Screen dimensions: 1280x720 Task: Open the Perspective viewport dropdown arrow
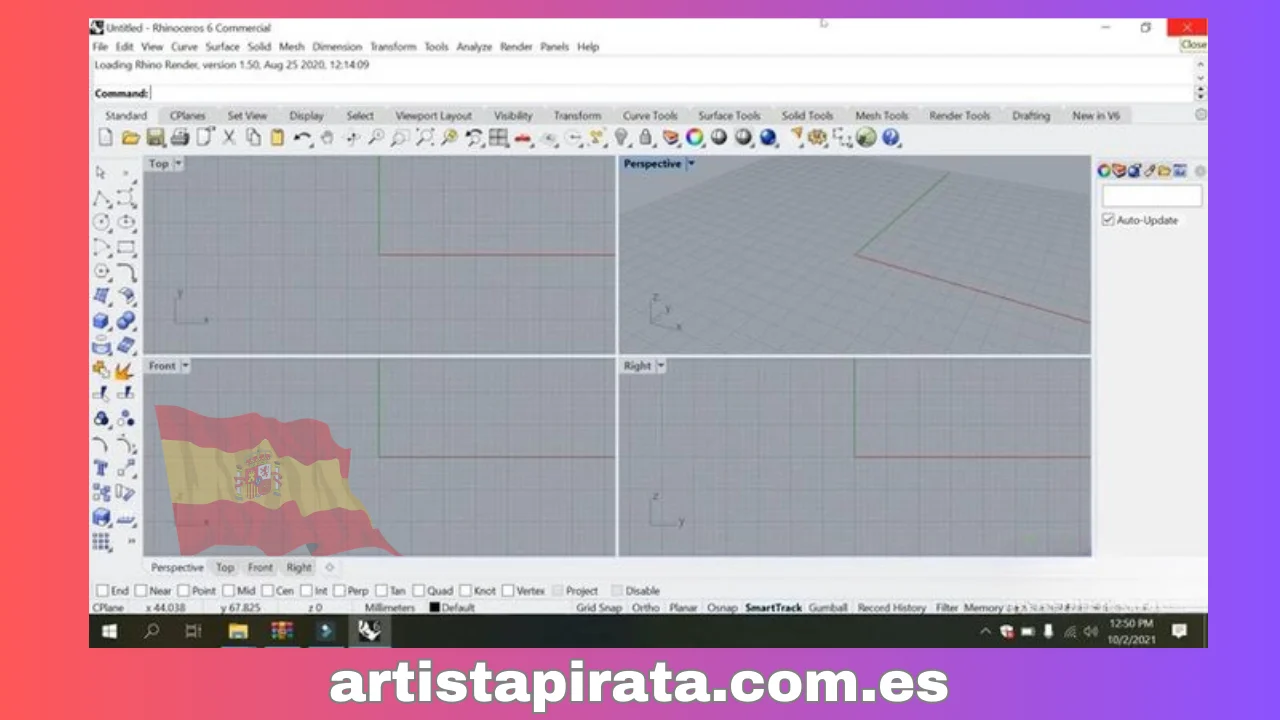690,164
